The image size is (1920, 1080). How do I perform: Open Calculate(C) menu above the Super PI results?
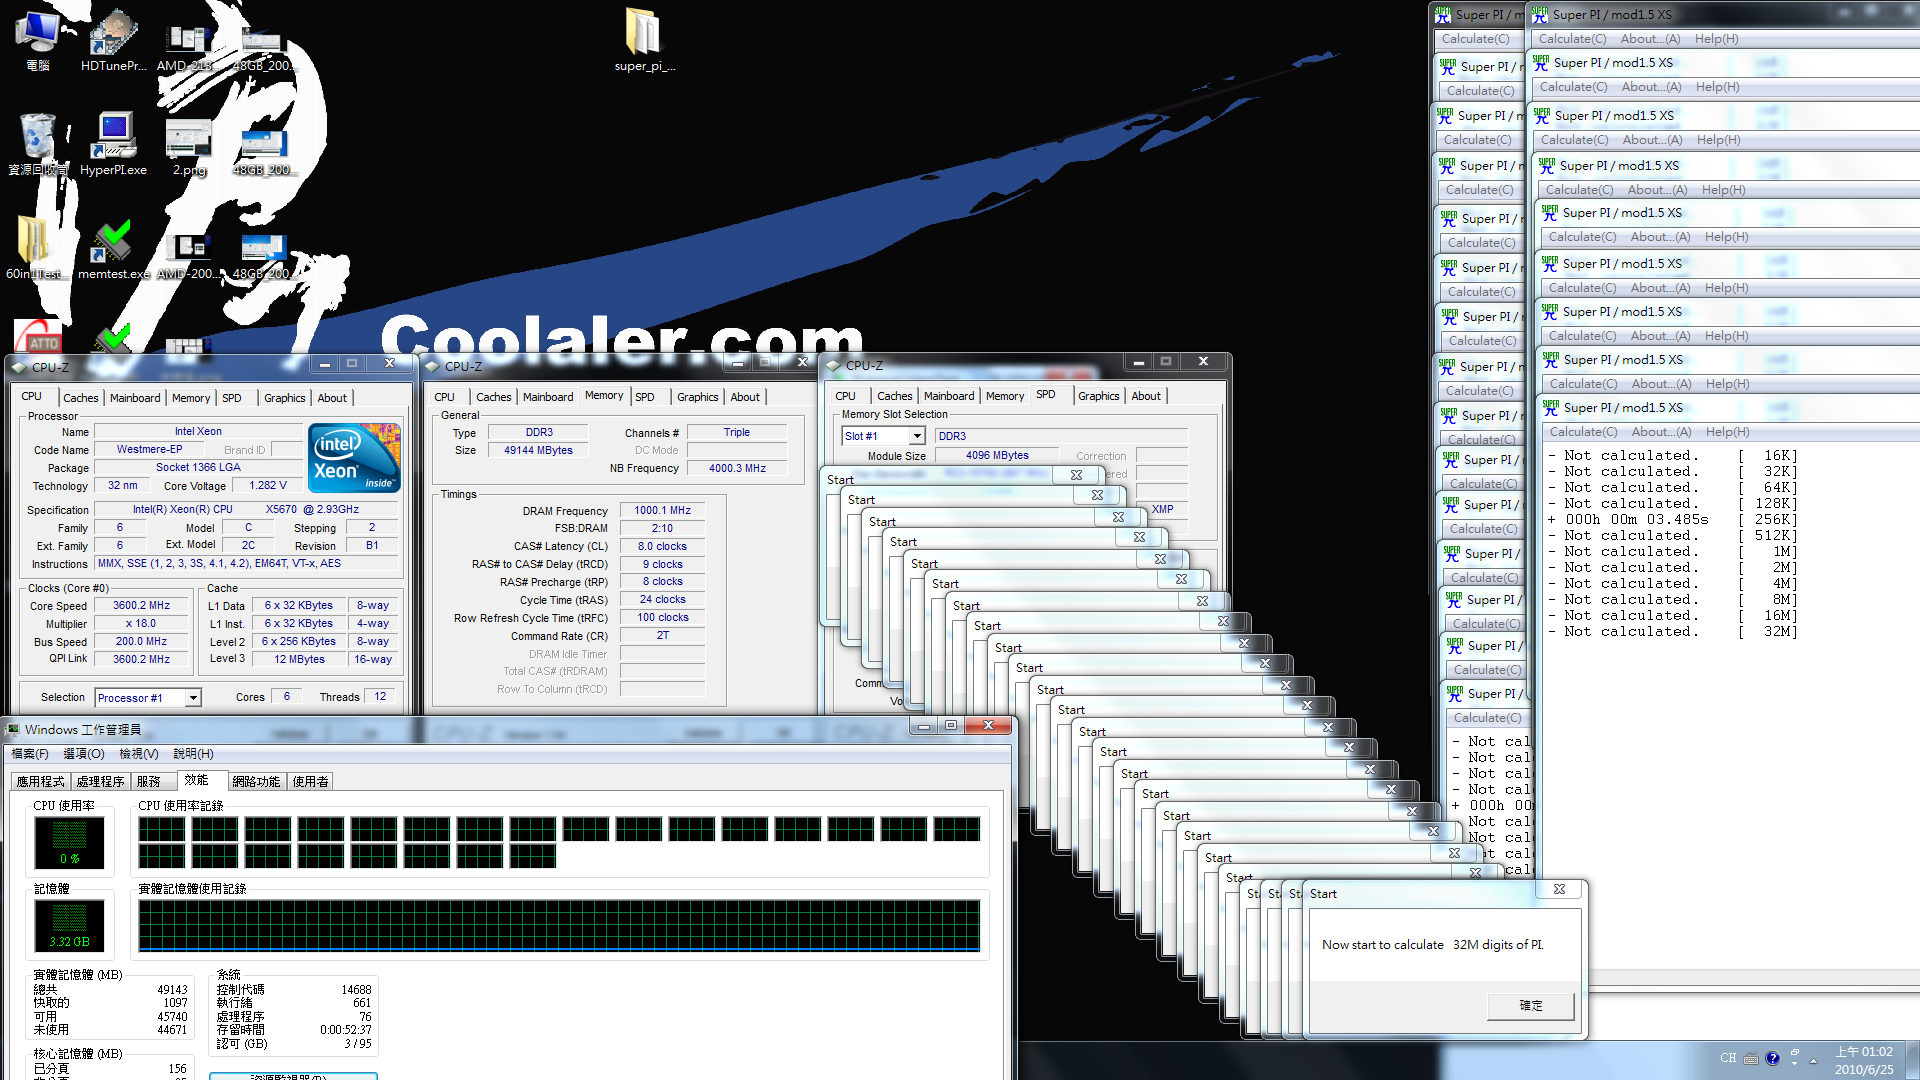click(x=1583, y=432)
